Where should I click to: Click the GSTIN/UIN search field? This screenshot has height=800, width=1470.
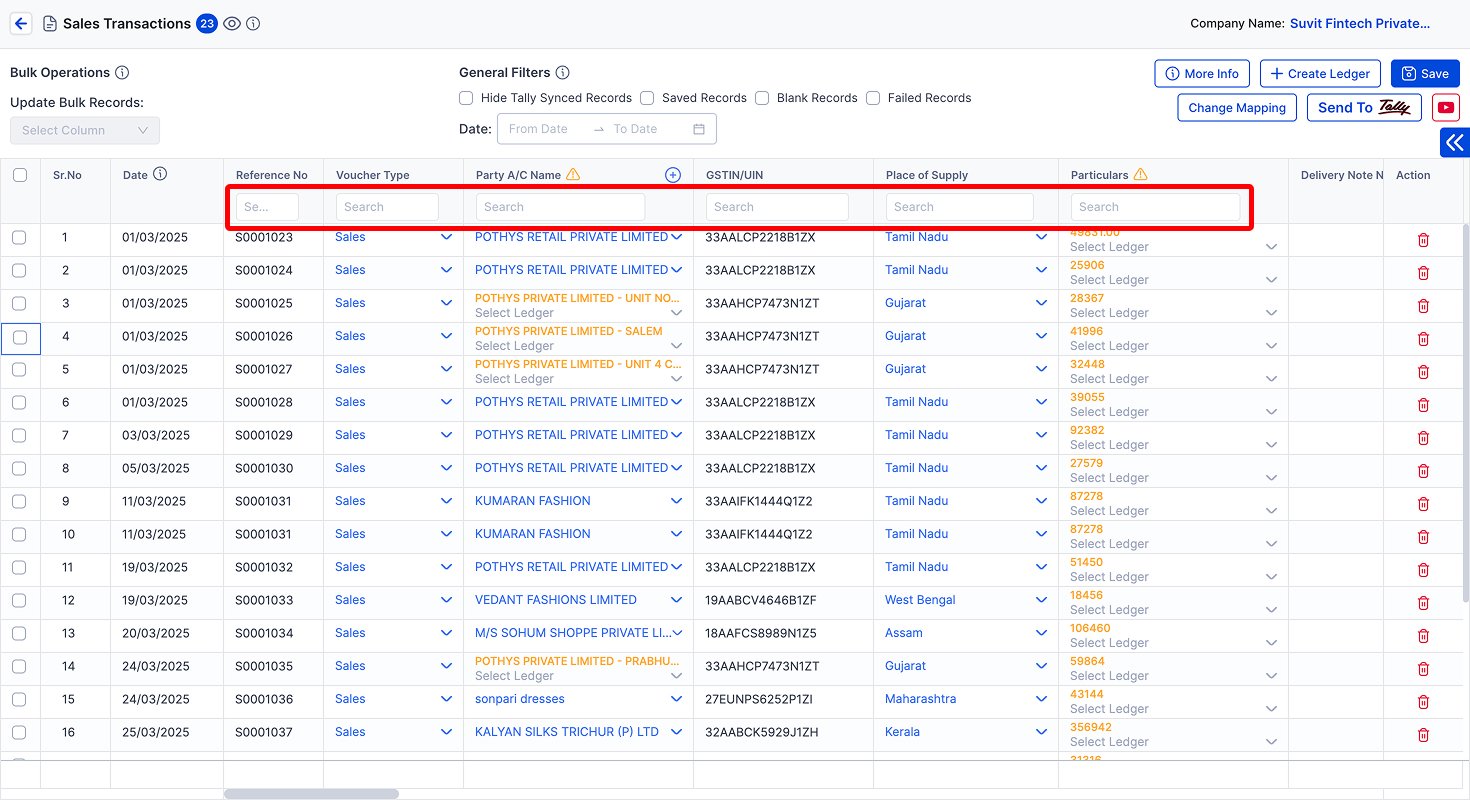tap(777, 207)
